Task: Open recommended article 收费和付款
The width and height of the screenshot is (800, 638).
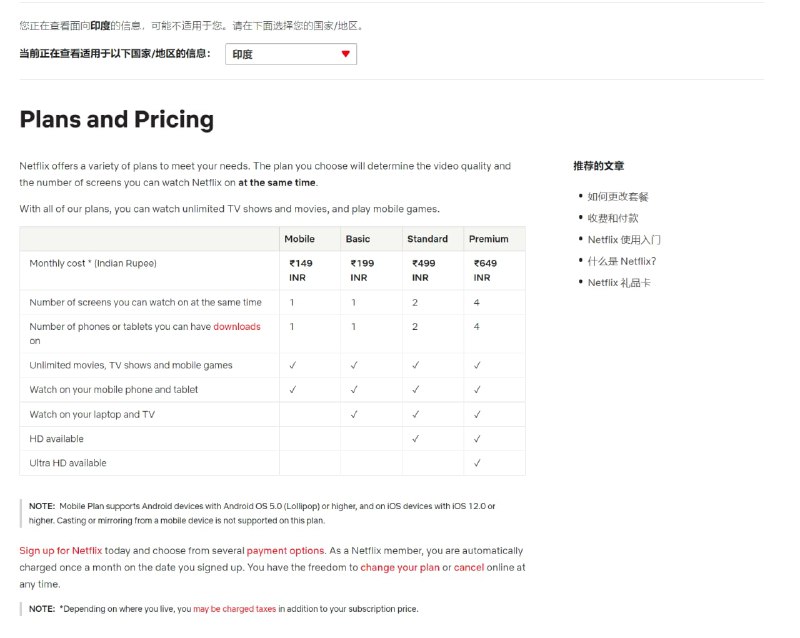Action: point(613,218)
